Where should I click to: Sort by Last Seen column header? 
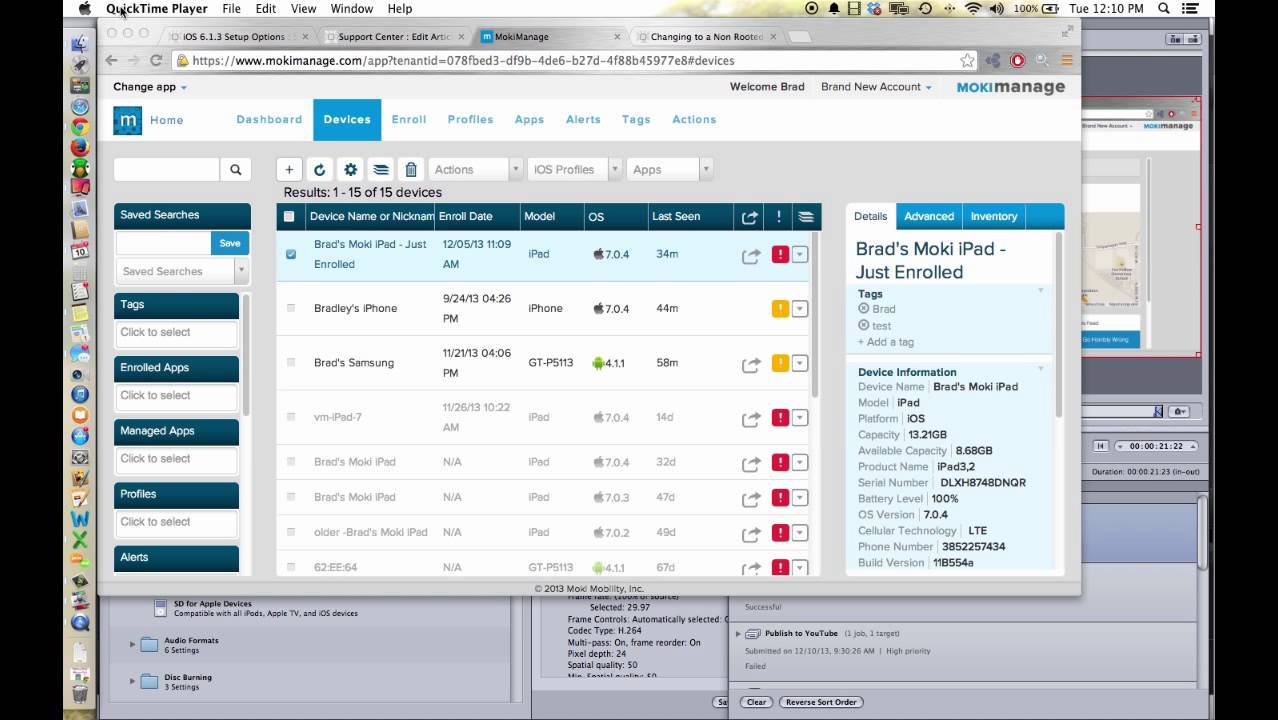pos(689,216)
